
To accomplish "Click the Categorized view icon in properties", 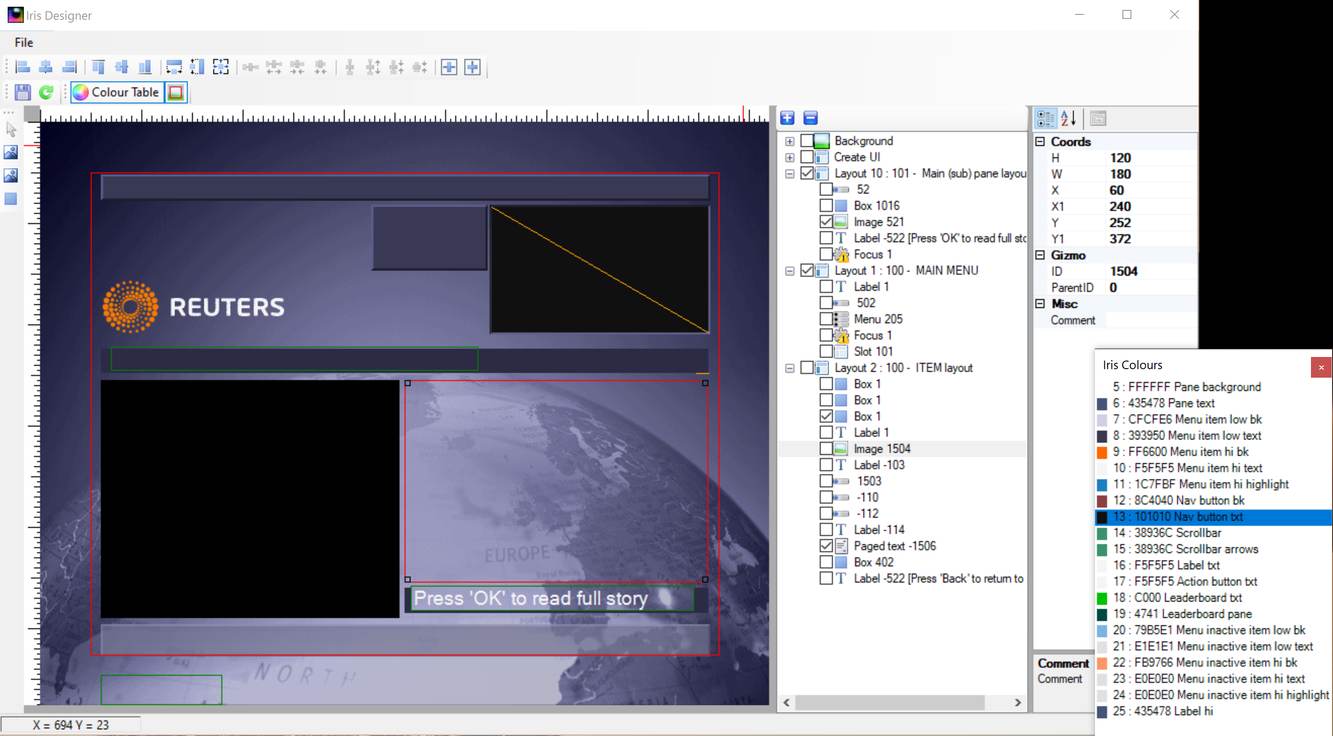I will click(x=1045, y=118).
